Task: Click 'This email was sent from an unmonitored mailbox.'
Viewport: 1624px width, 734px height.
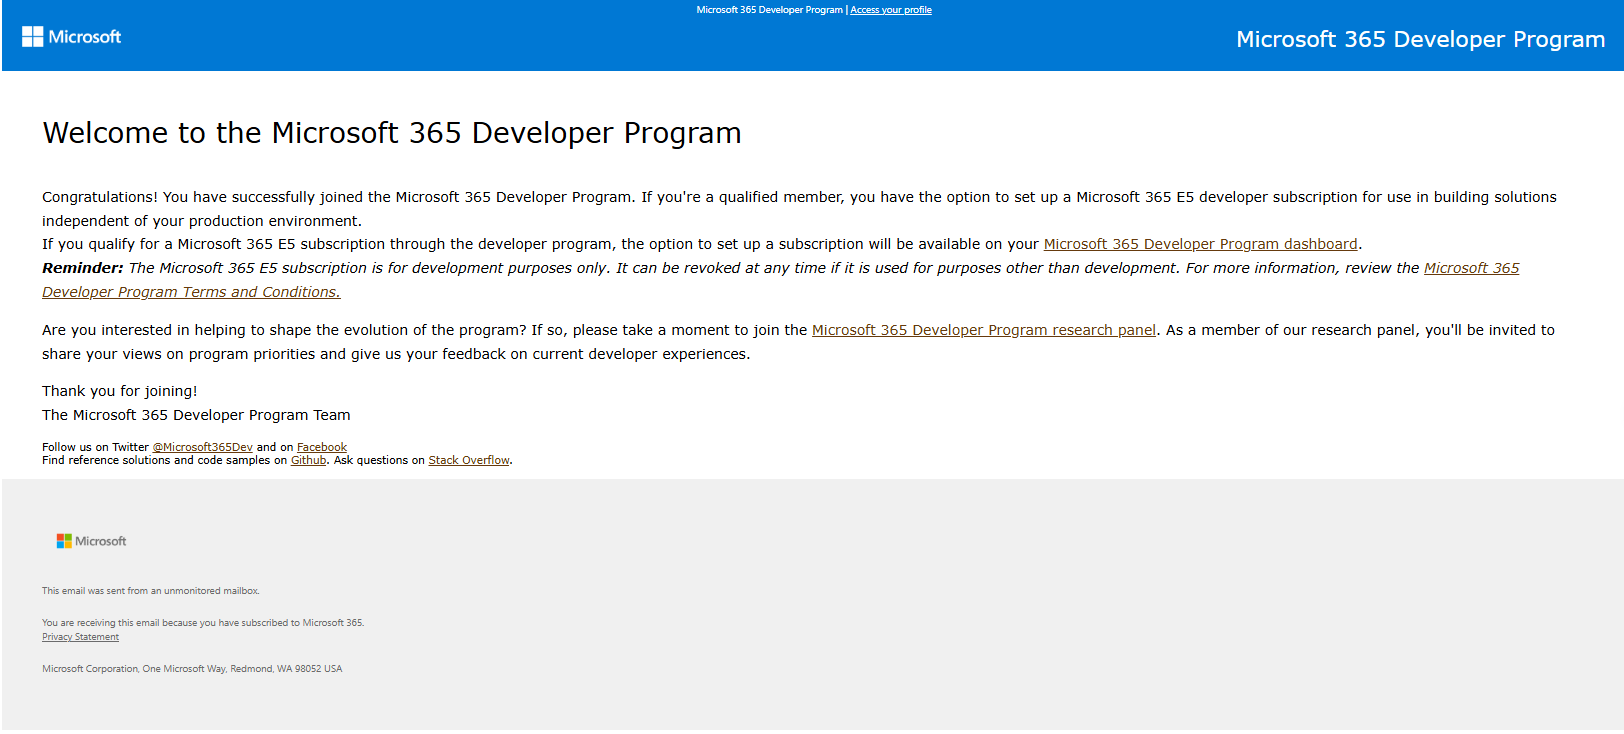Action: 151,591
